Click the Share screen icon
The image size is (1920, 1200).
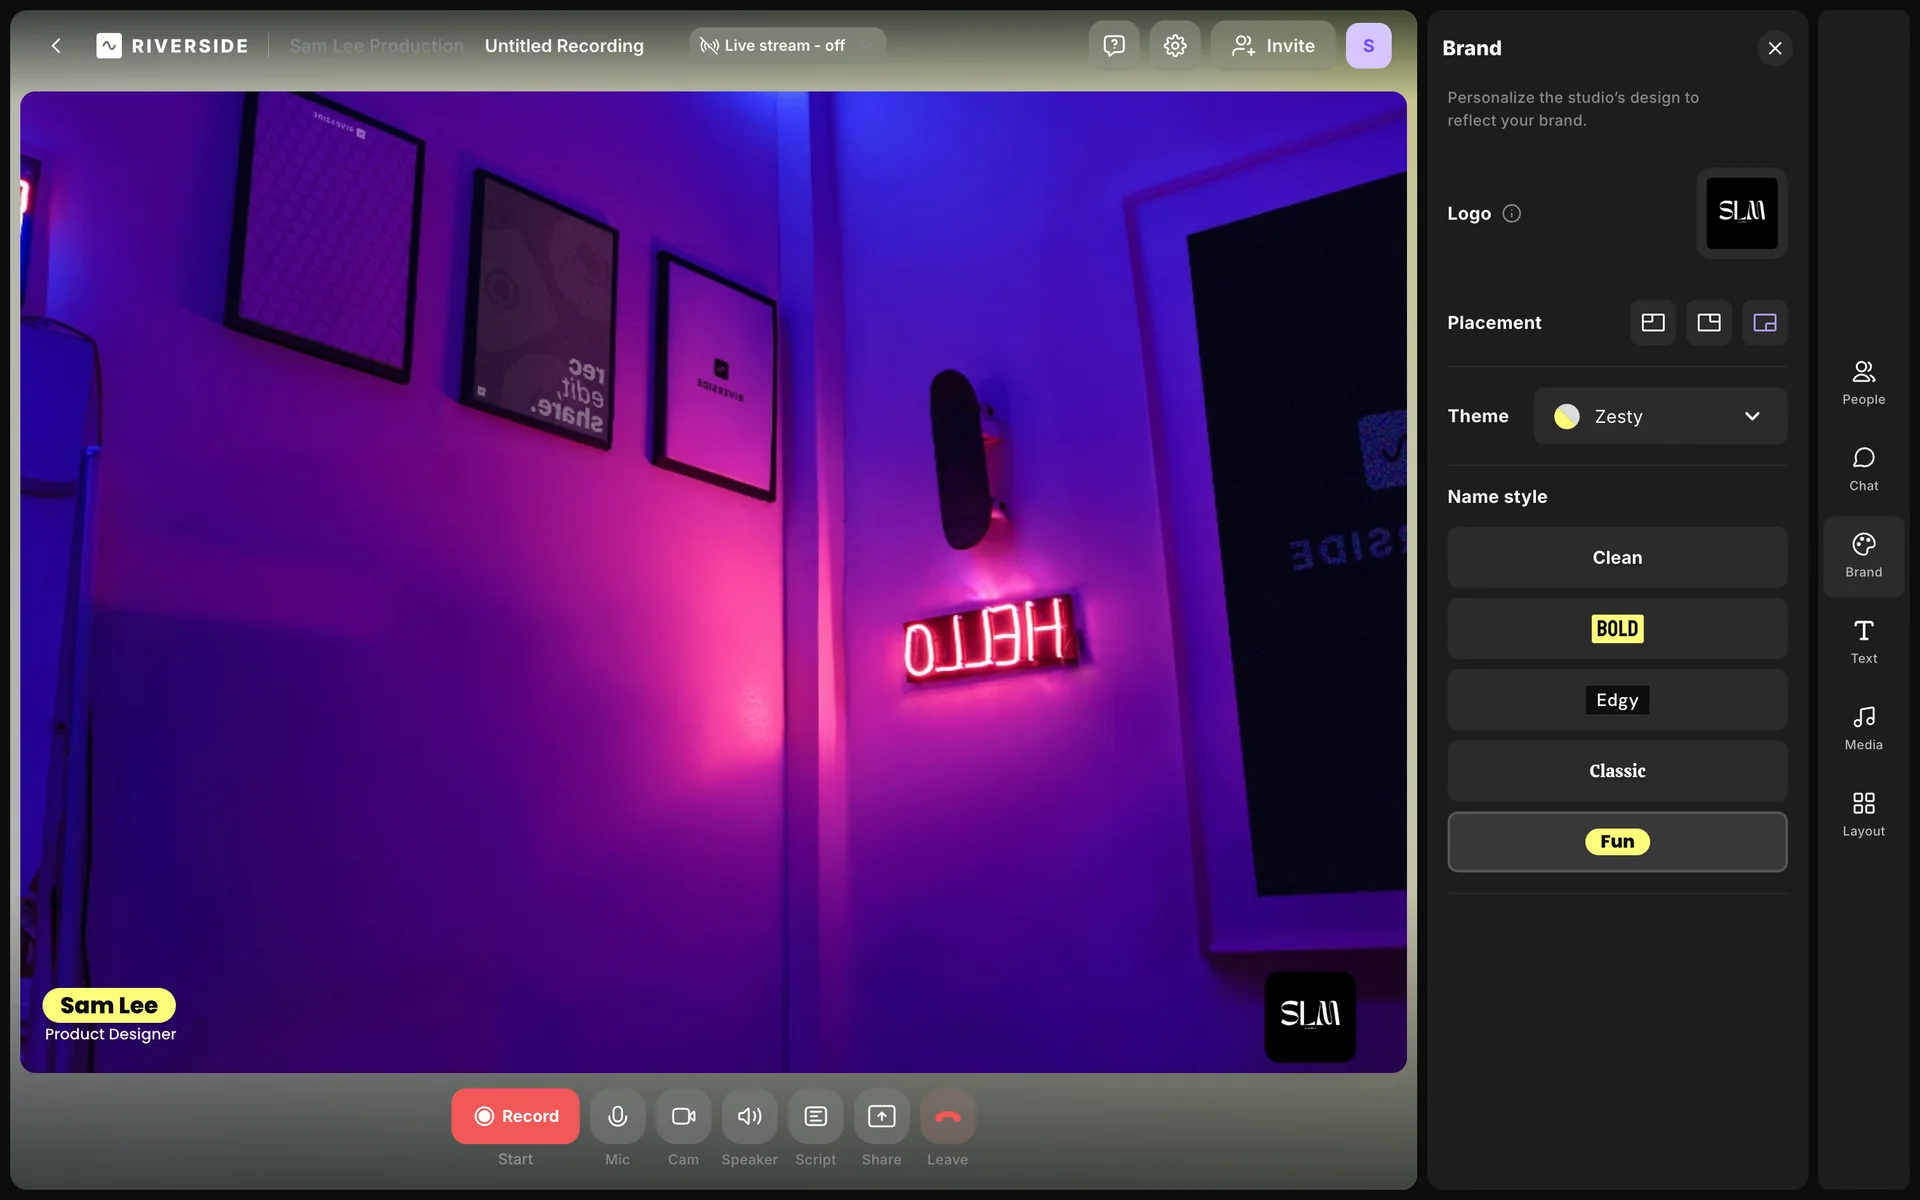coord(881,1116)
